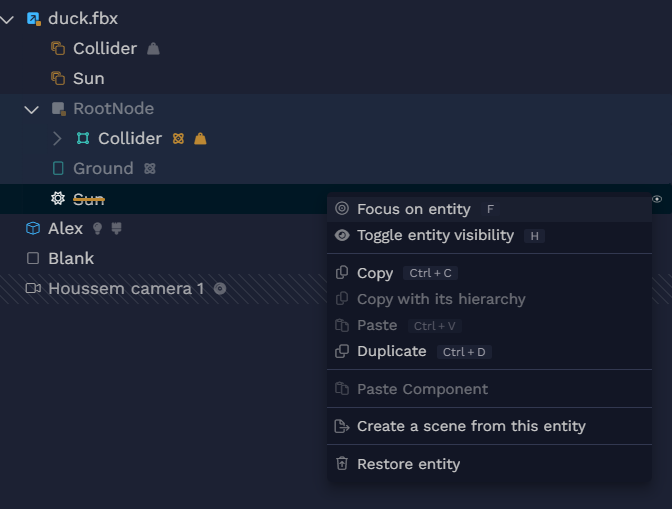Screen dimensions: 672x509
Task: Click the lock icon beside first Collider
Action: [153, 49]
